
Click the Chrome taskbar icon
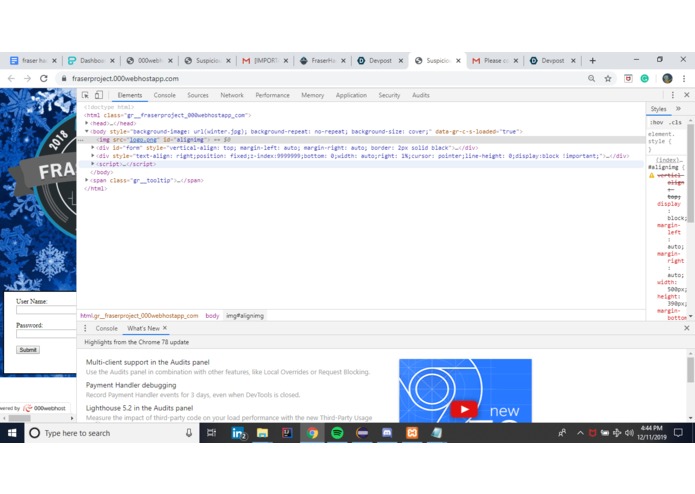click(x=312, y=433)
